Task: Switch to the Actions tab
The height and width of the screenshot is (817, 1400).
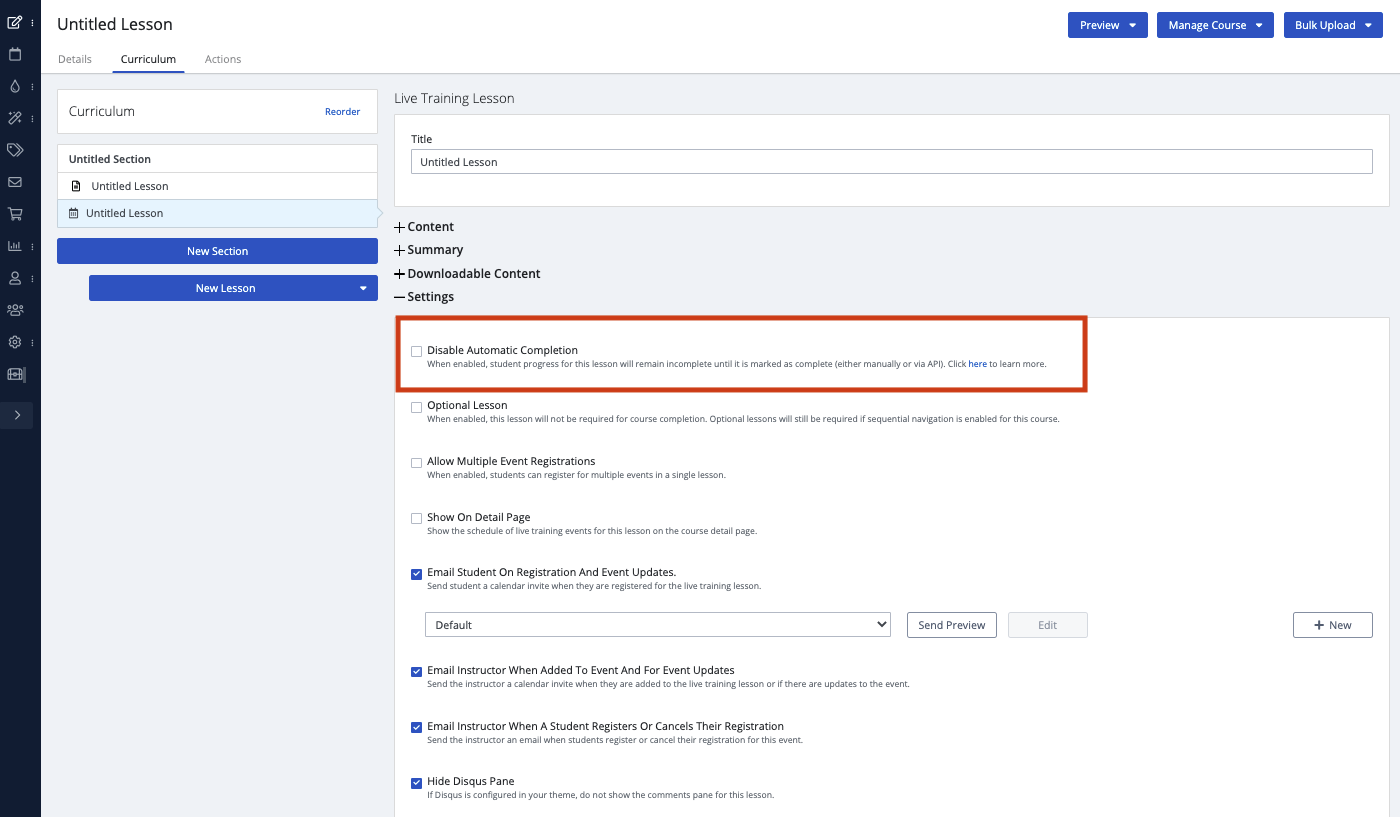Action: (x=223, y=59)
